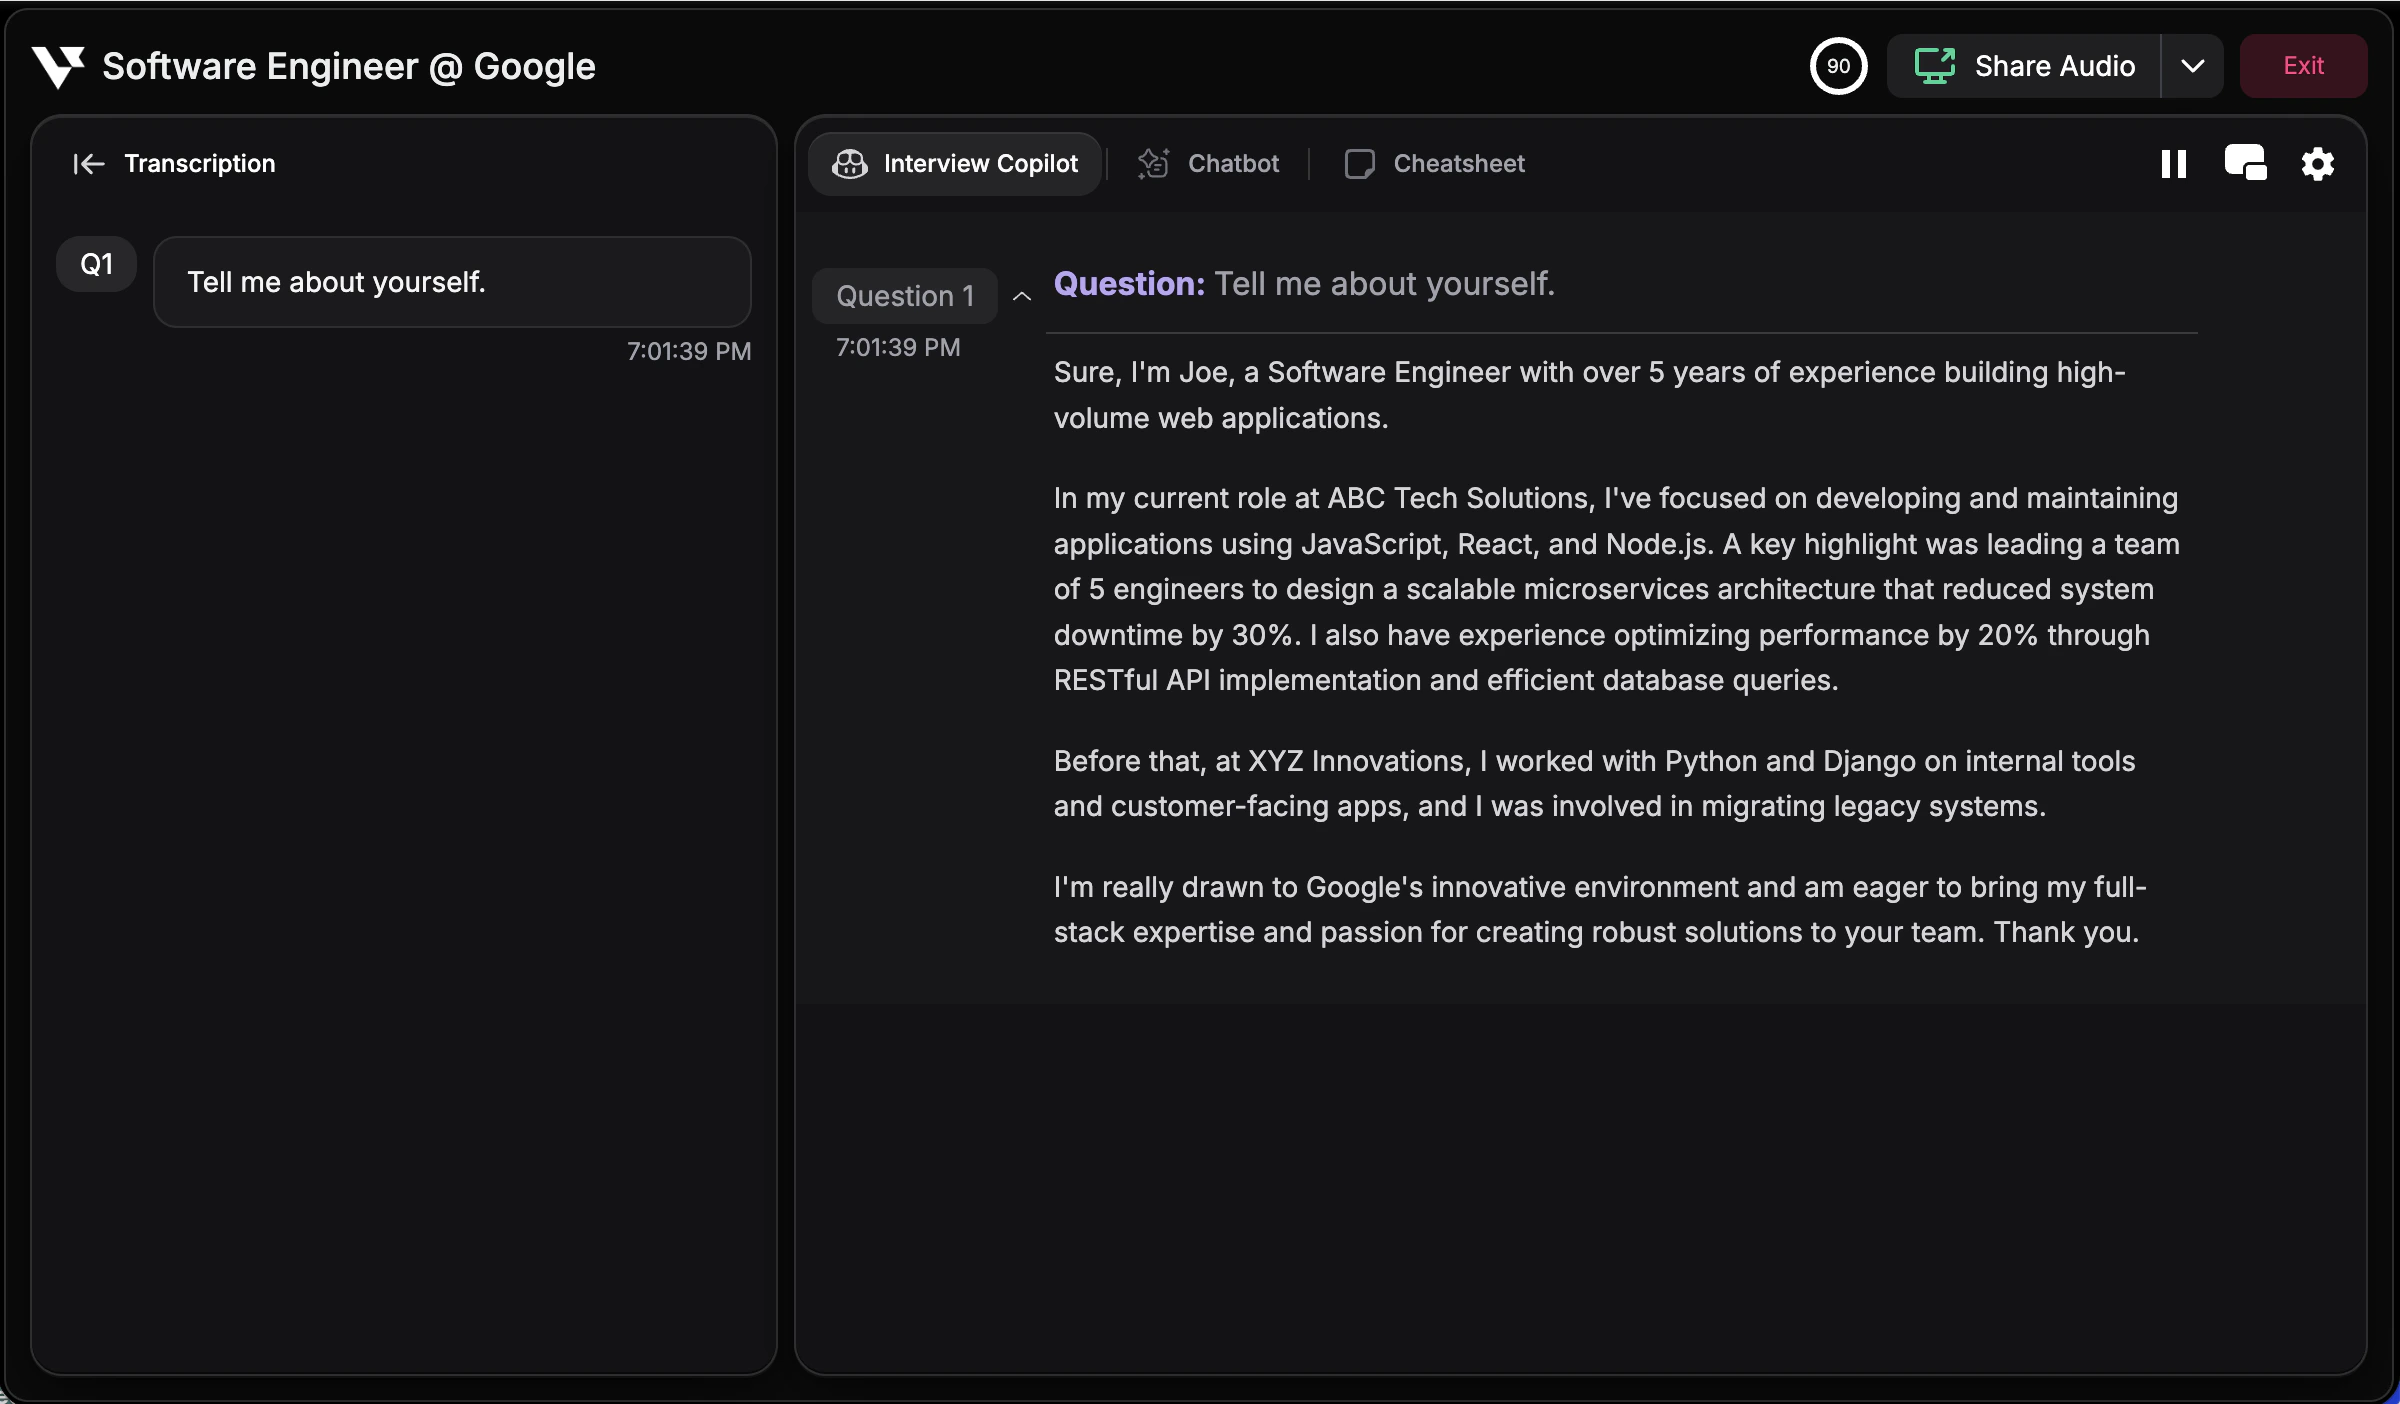This screenshot has height=1404, width=2400.
Task: Pause the interview copilot
Action: 2173,164
